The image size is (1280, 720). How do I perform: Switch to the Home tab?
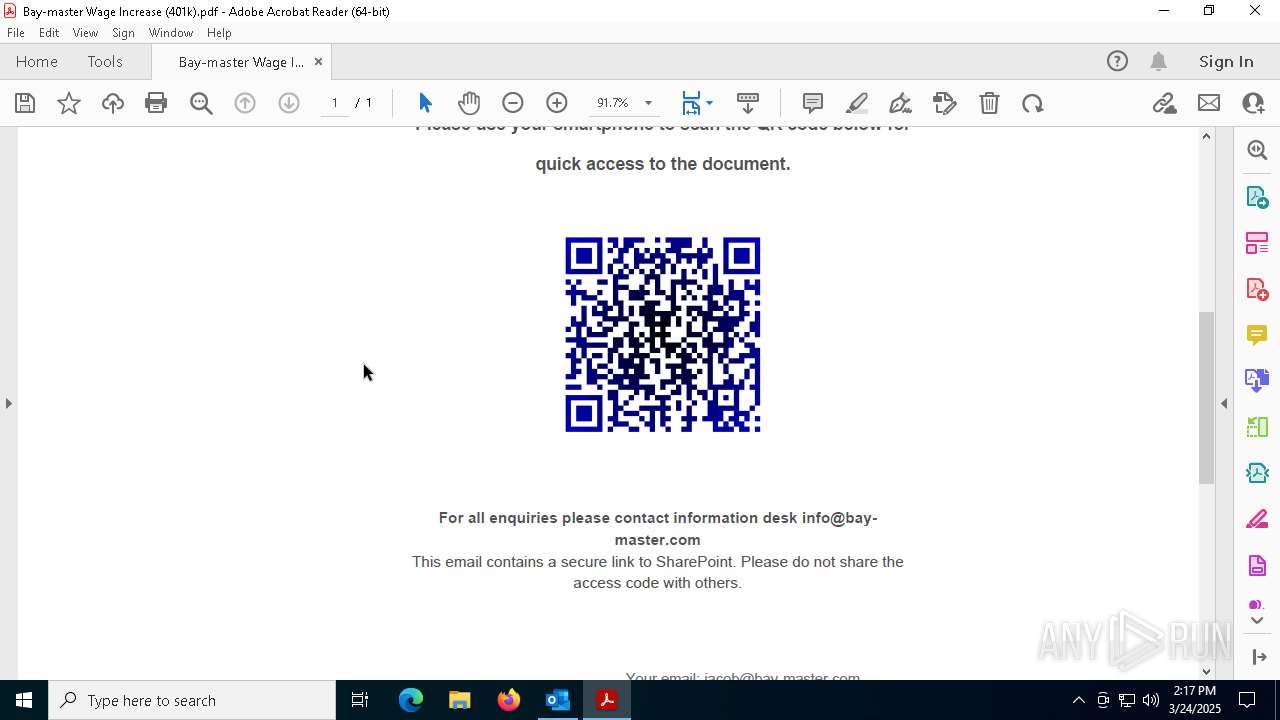(x=37, y=61)
